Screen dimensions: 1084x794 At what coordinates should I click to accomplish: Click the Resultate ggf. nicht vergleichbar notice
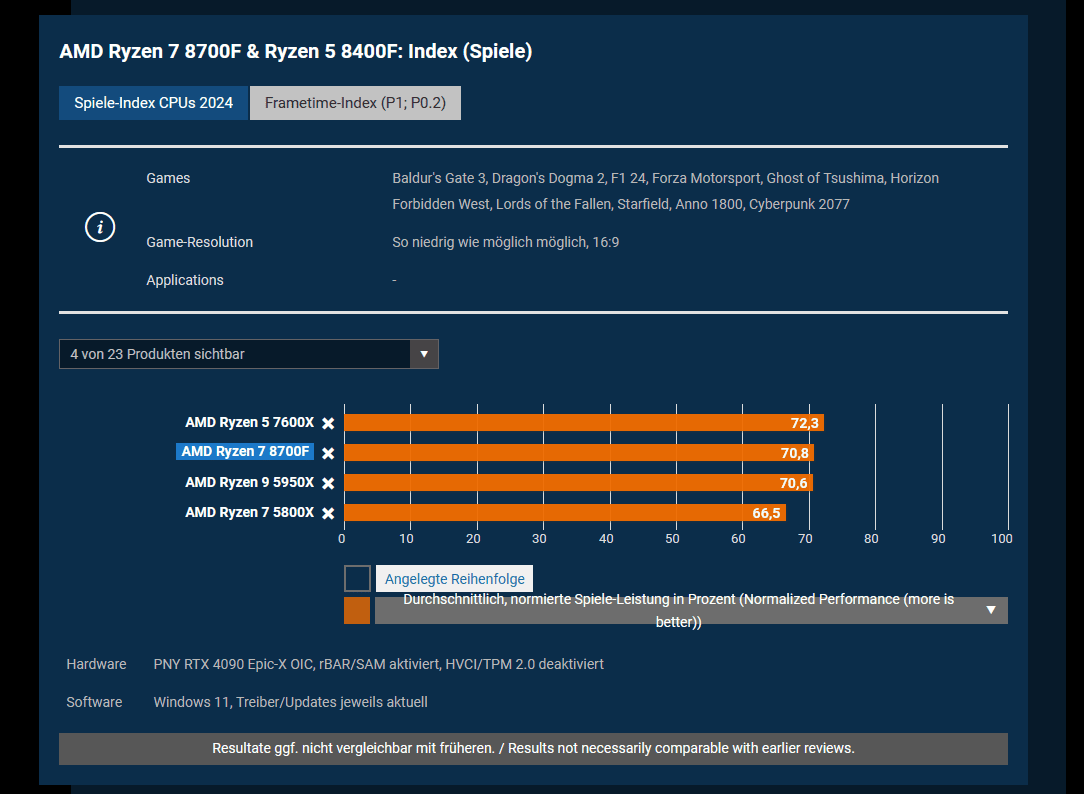[533, 748]
